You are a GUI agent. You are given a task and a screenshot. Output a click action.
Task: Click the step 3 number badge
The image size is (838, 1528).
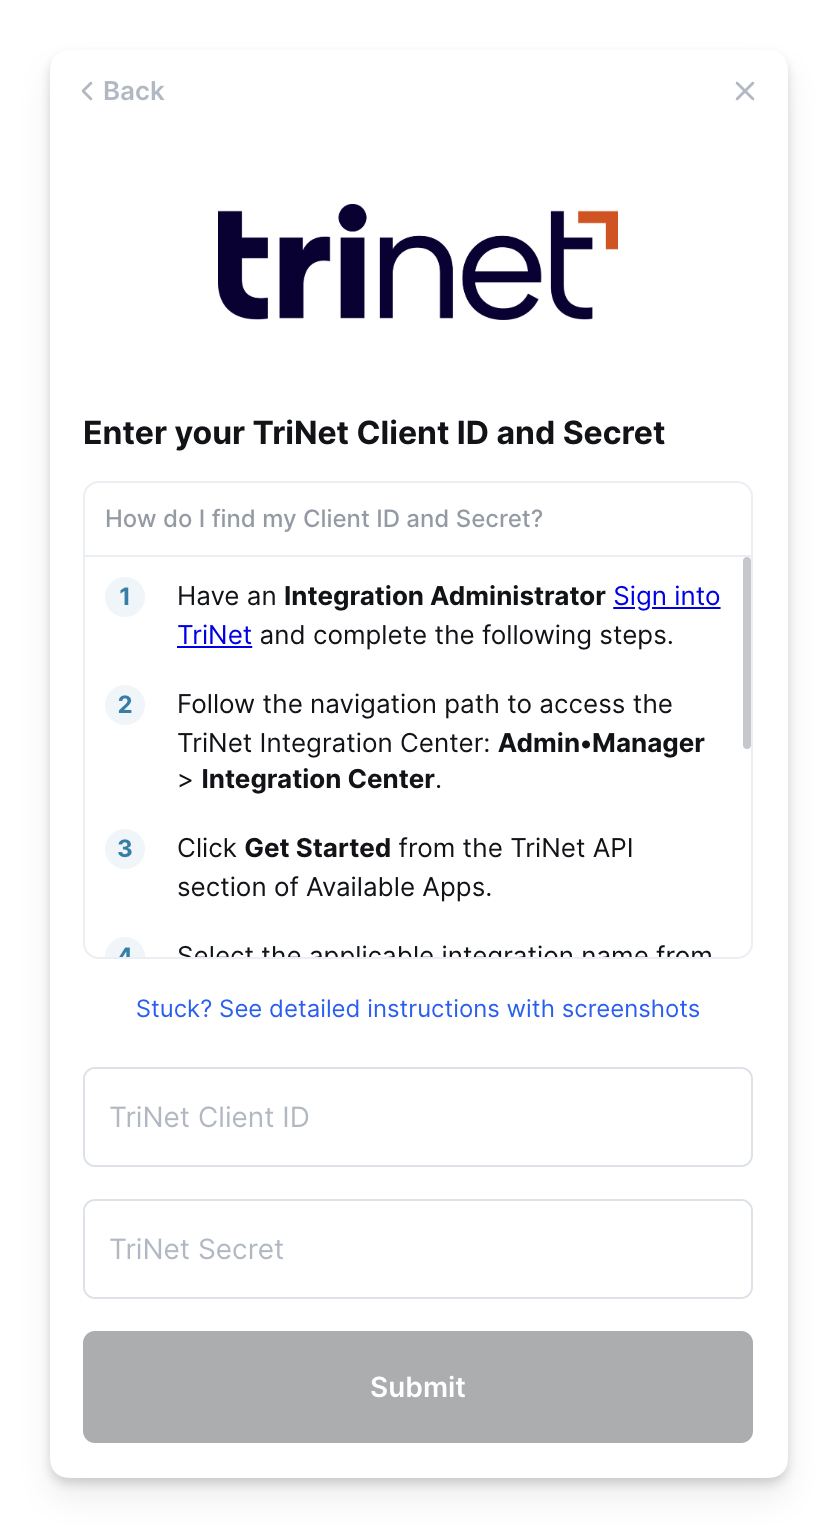[125, 849]
